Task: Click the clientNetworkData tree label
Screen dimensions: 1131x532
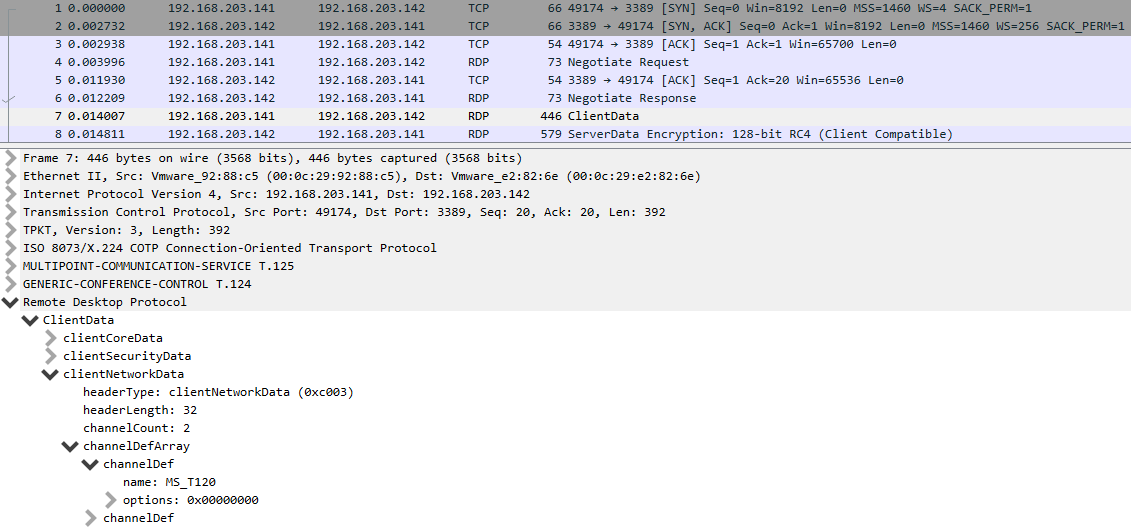Action: pyautogui.click(x=123, y=374)
